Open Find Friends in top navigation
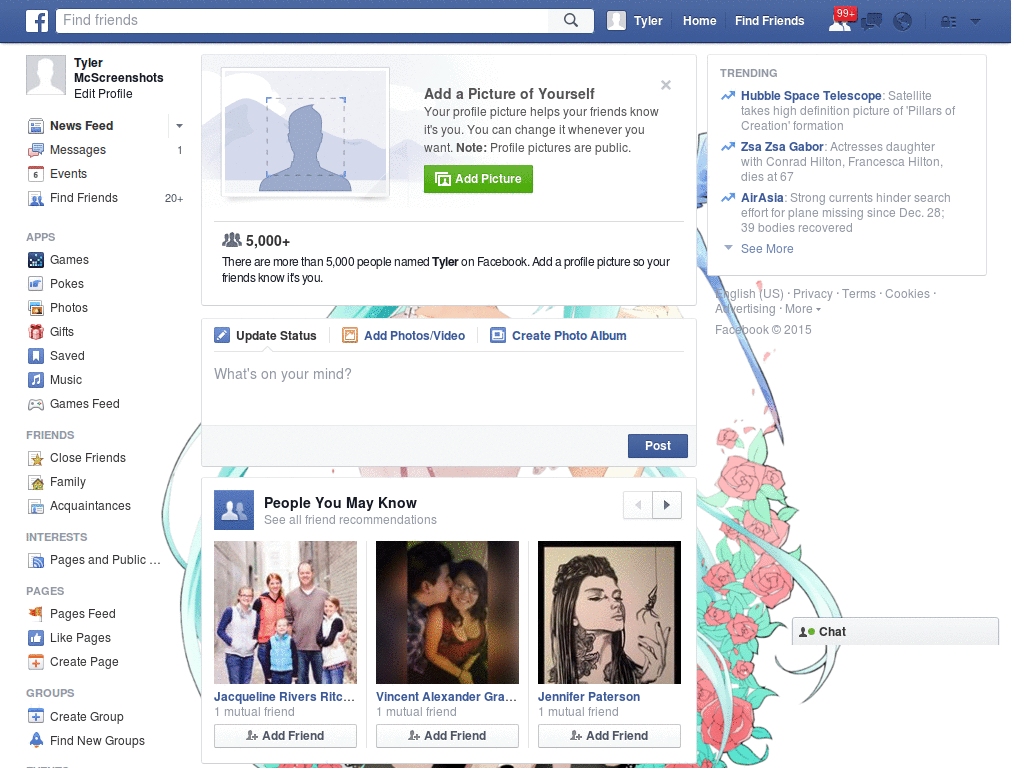This screenshot has width=1024, height=768. pos(769,21)
